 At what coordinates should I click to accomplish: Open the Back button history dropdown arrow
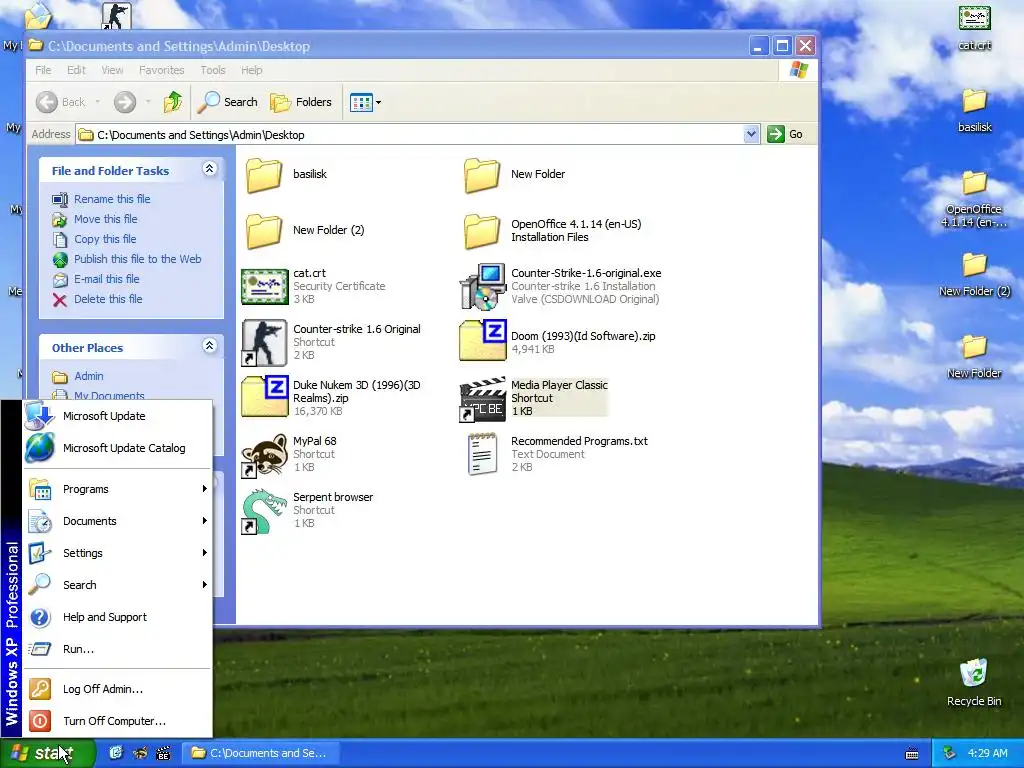coord(97,102)
